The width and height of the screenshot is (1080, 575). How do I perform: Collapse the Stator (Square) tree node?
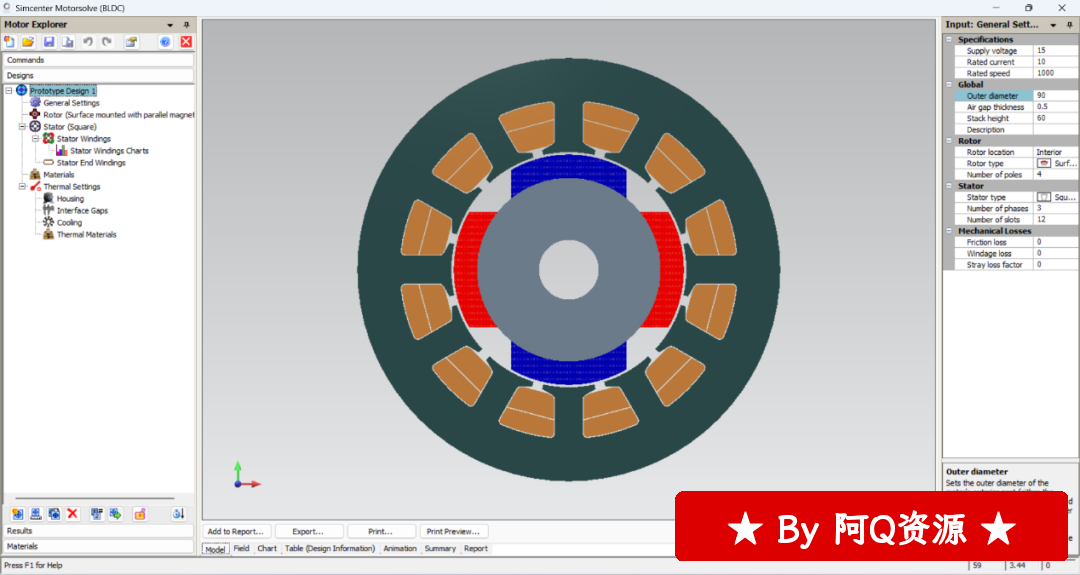coord(22,127)
